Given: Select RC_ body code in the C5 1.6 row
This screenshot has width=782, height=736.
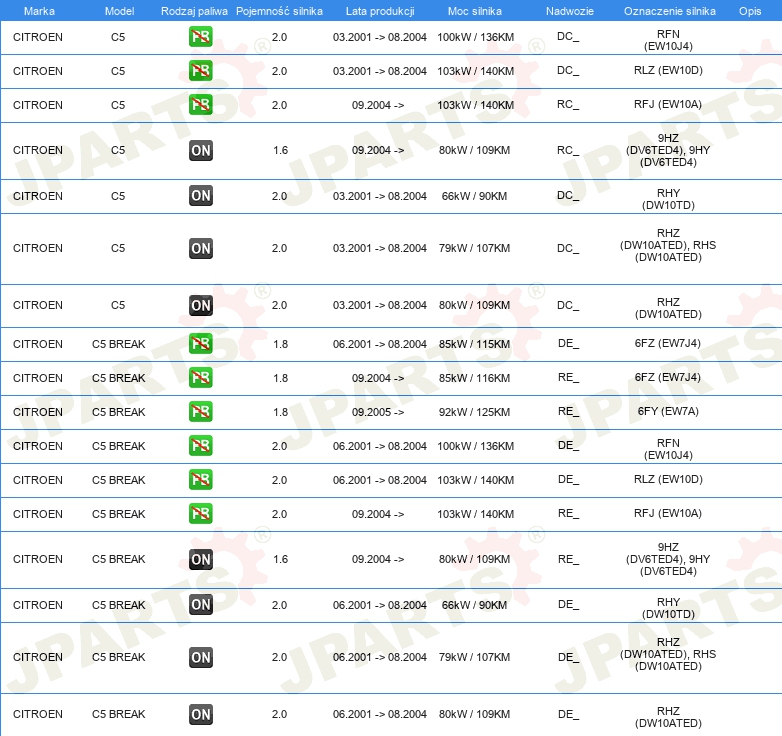Looking at the screenshot, I should click(x=568, y=150).
